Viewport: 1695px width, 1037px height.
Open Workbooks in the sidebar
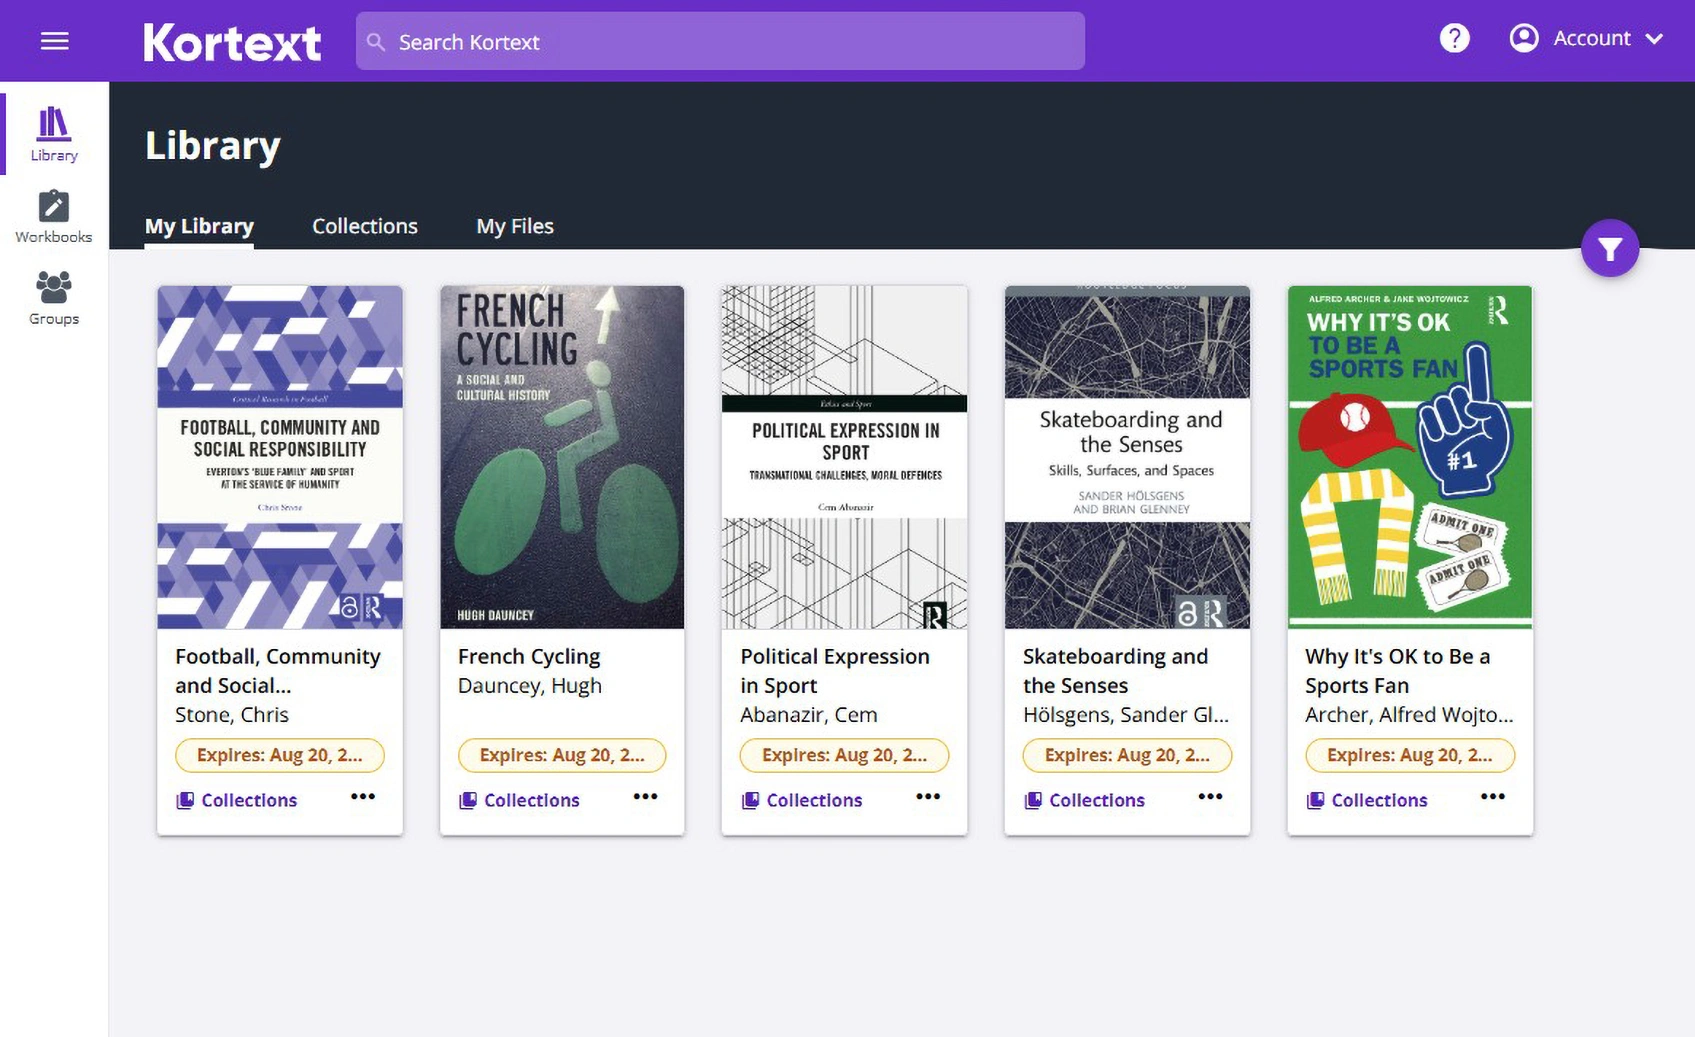point(54,217)
